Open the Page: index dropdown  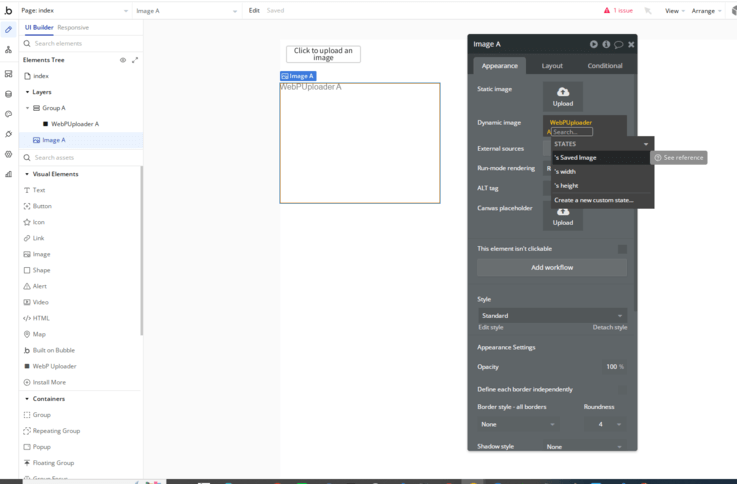click(x=74, y=10)
